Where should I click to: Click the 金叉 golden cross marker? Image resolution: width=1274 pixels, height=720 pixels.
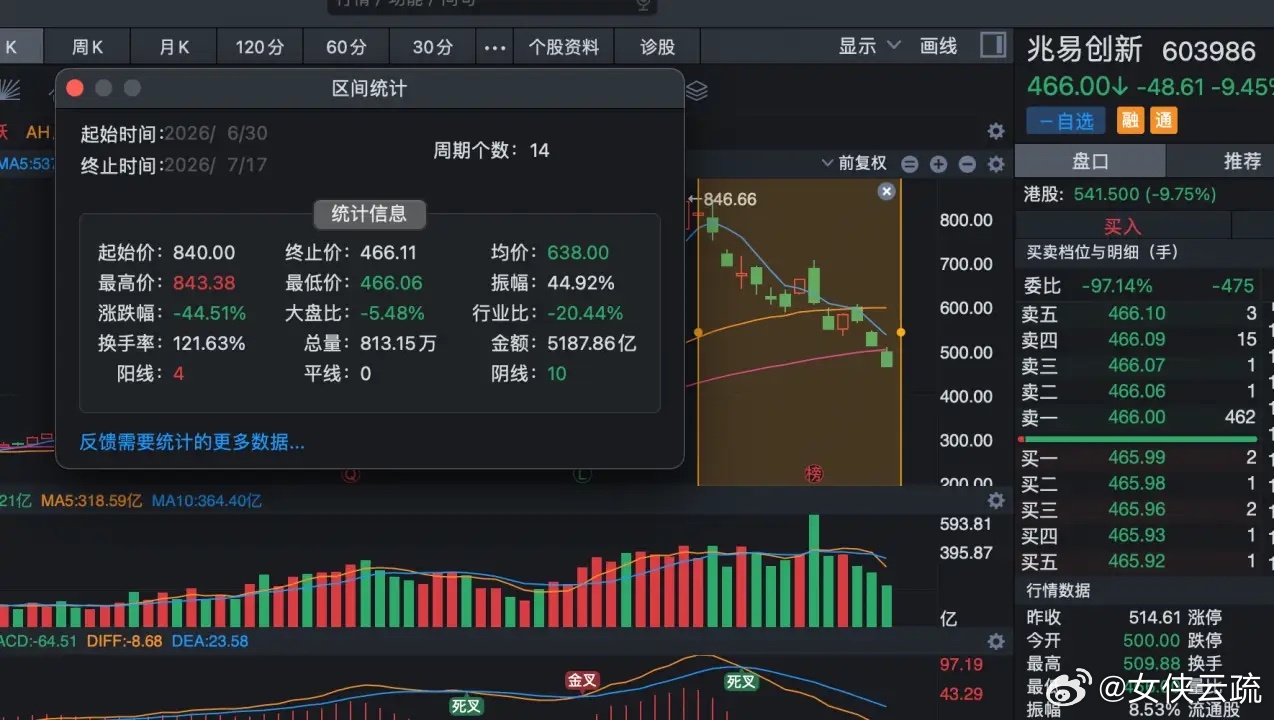click(x=581, y=681)
